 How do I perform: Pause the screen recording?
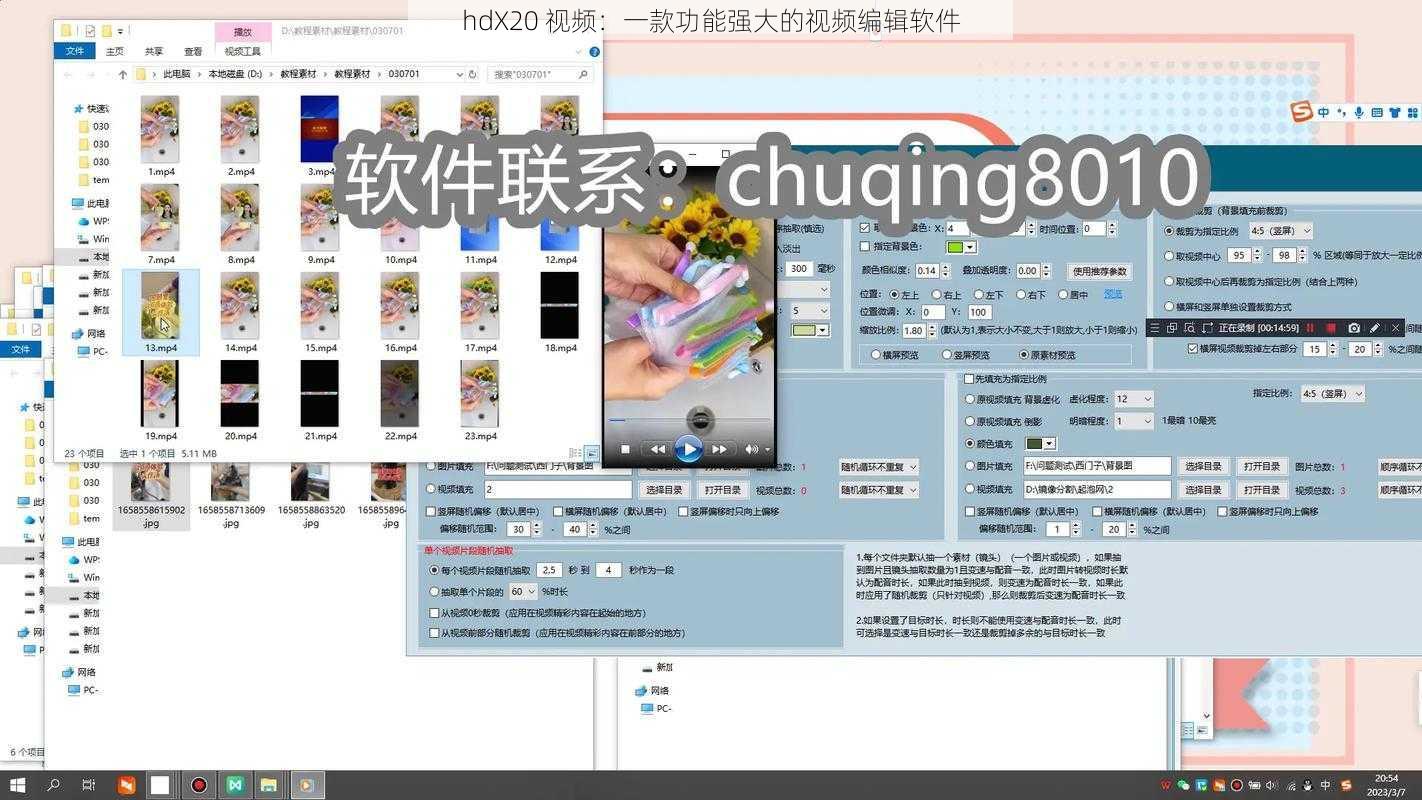pos(1310,328)
